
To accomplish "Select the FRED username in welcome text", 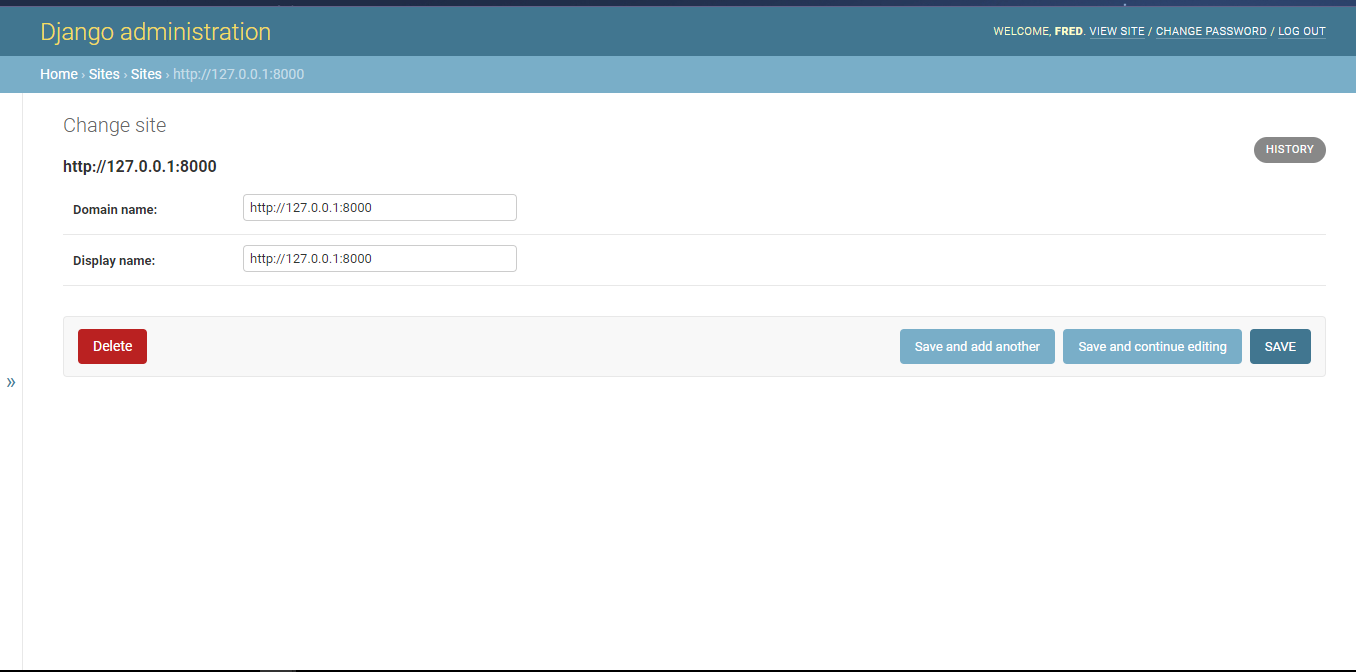I will coord(1068,32).
